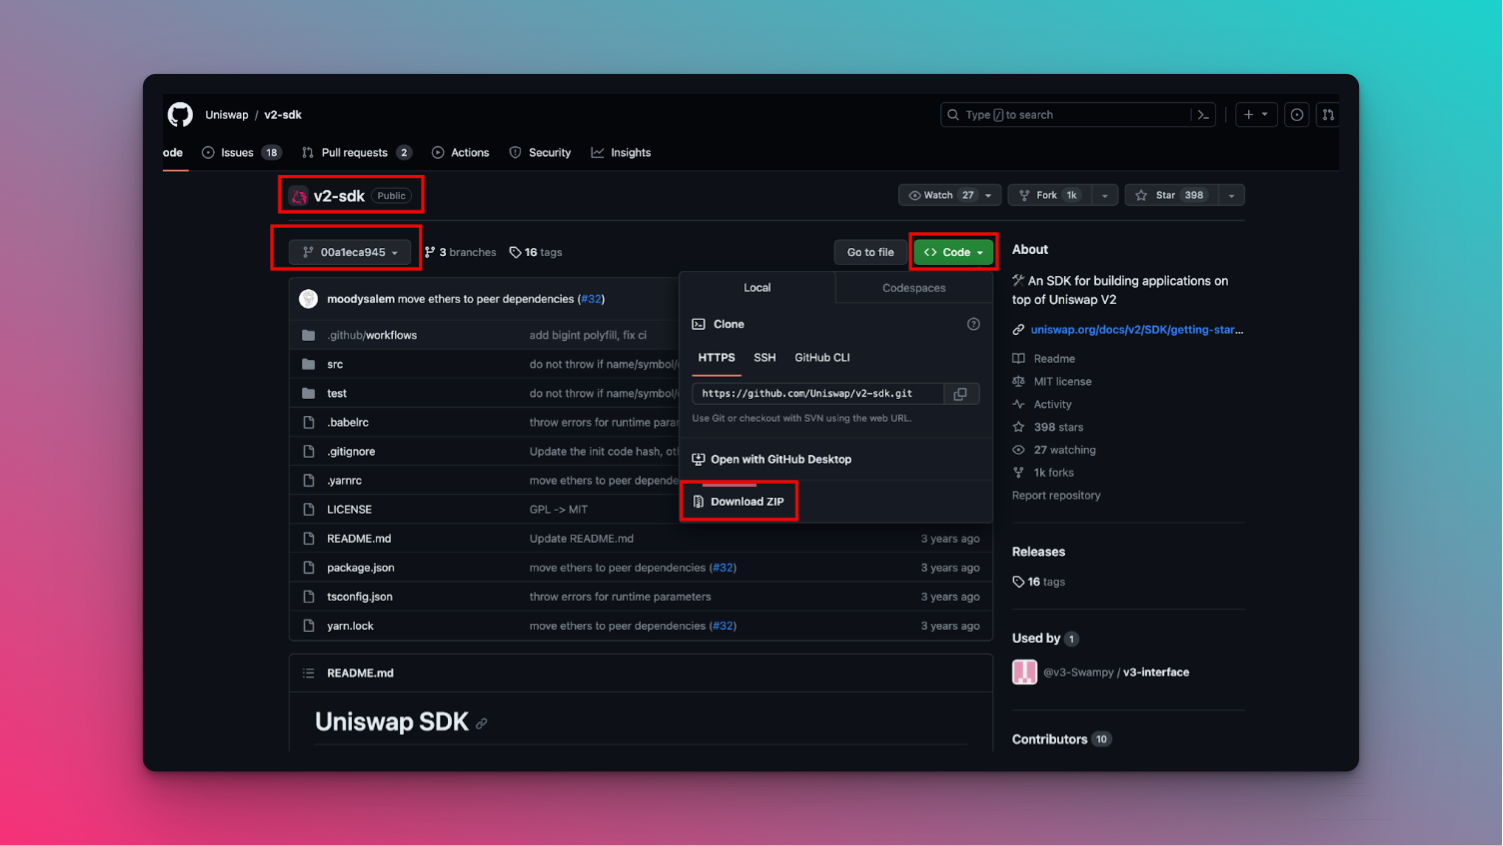Open the v2-sdk breadcrumb link
1503x846 pixels.
coord(283,115)
